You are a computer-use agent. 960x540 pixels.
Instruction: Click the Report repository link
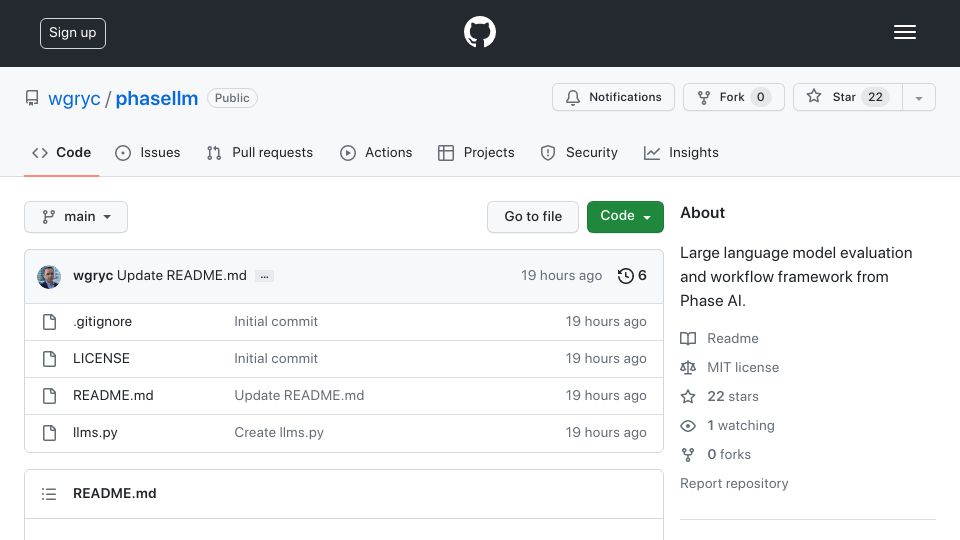coord(734,484)
